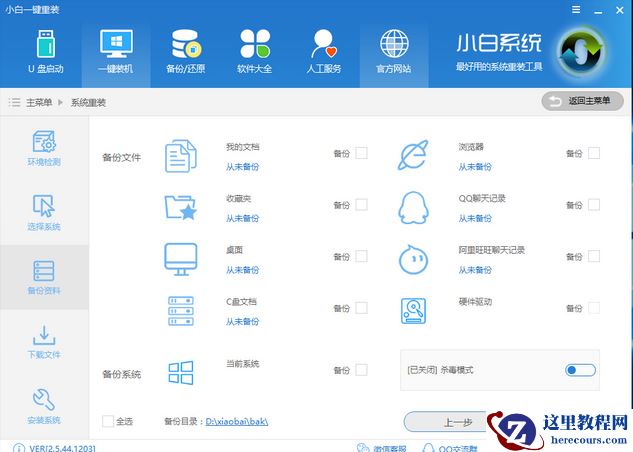Select 选择系统 step in sidebar

tap(44, 213)
